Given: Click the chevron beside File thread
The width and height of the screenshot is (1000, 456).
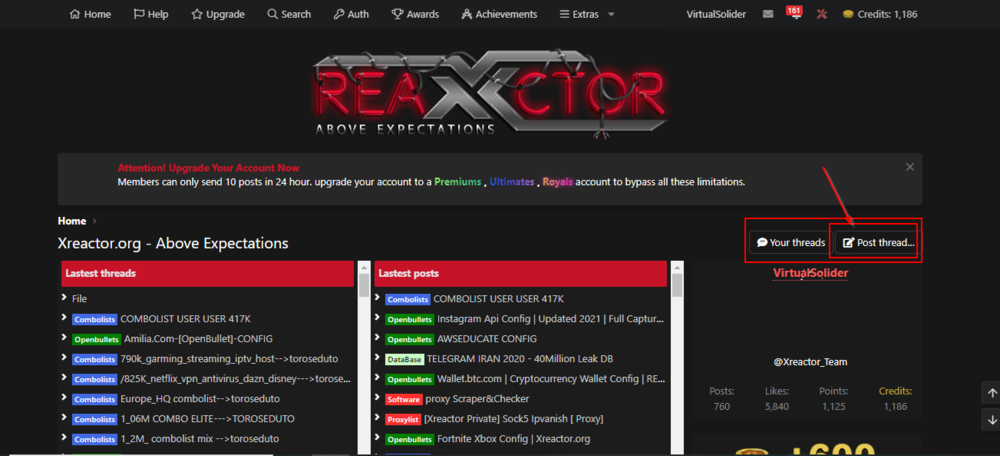Looking at the screenshot, I should point(64,298).
